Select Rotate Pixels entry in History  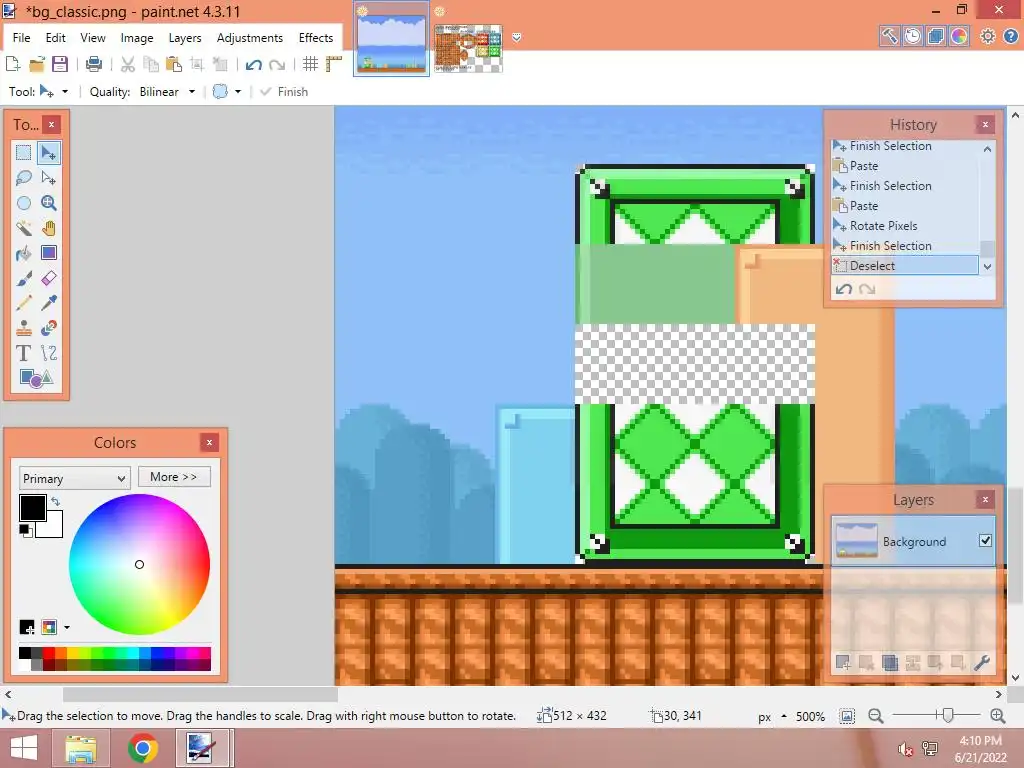(905, 226)
